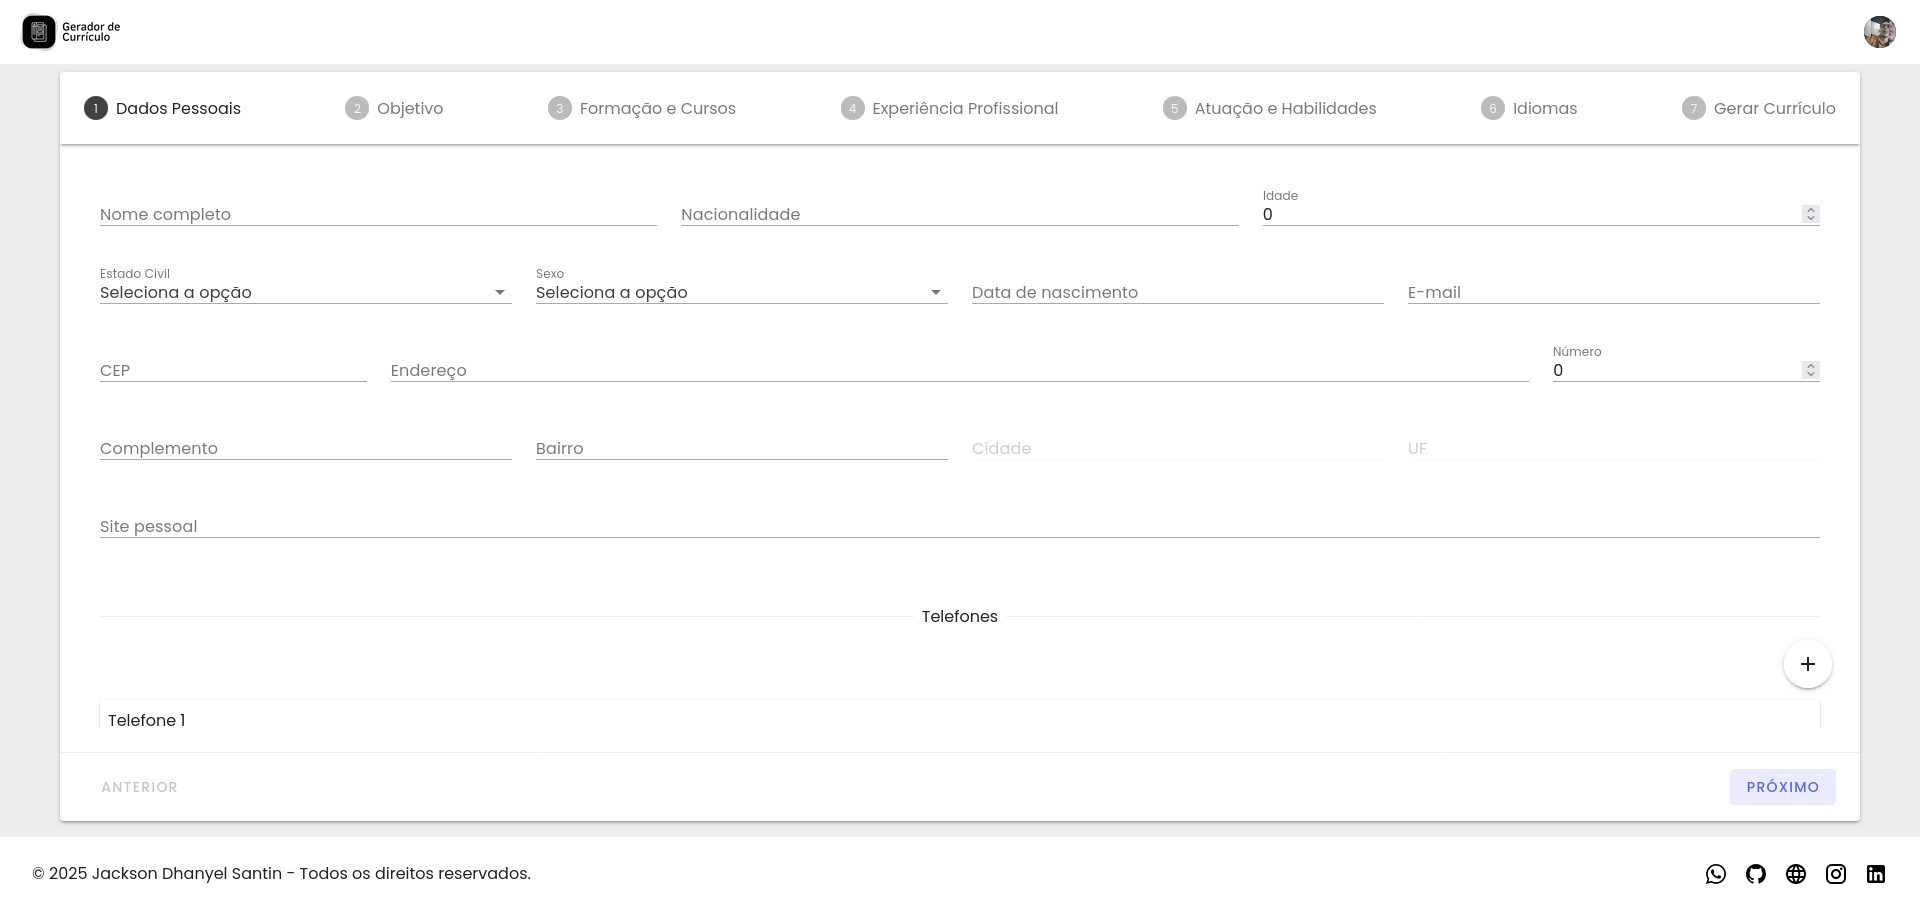
Task: Click the Gerador de Currículo logo icon
Action: [39, 32]
